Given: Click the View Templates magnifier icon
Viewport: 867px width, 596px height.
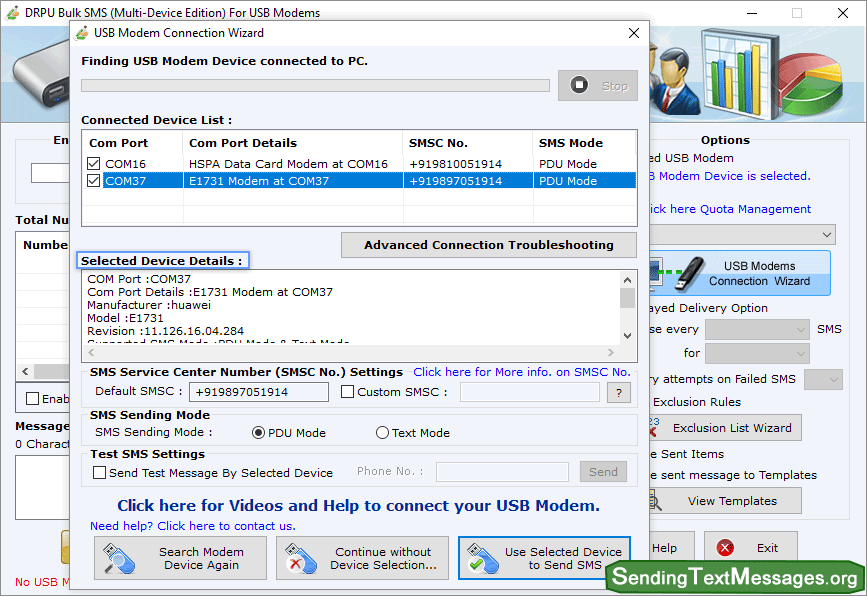Looking at the screenshot, I should click(x=656, y=501).
